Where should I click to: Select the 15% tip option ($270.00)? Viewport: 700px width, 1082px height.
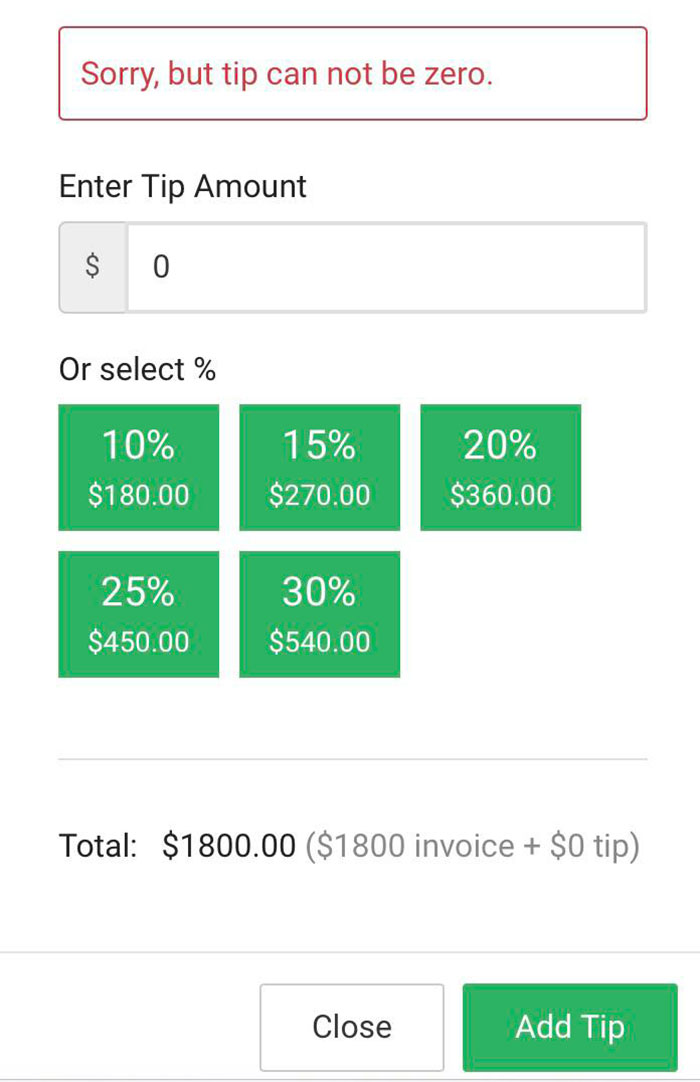pos(319,466)
